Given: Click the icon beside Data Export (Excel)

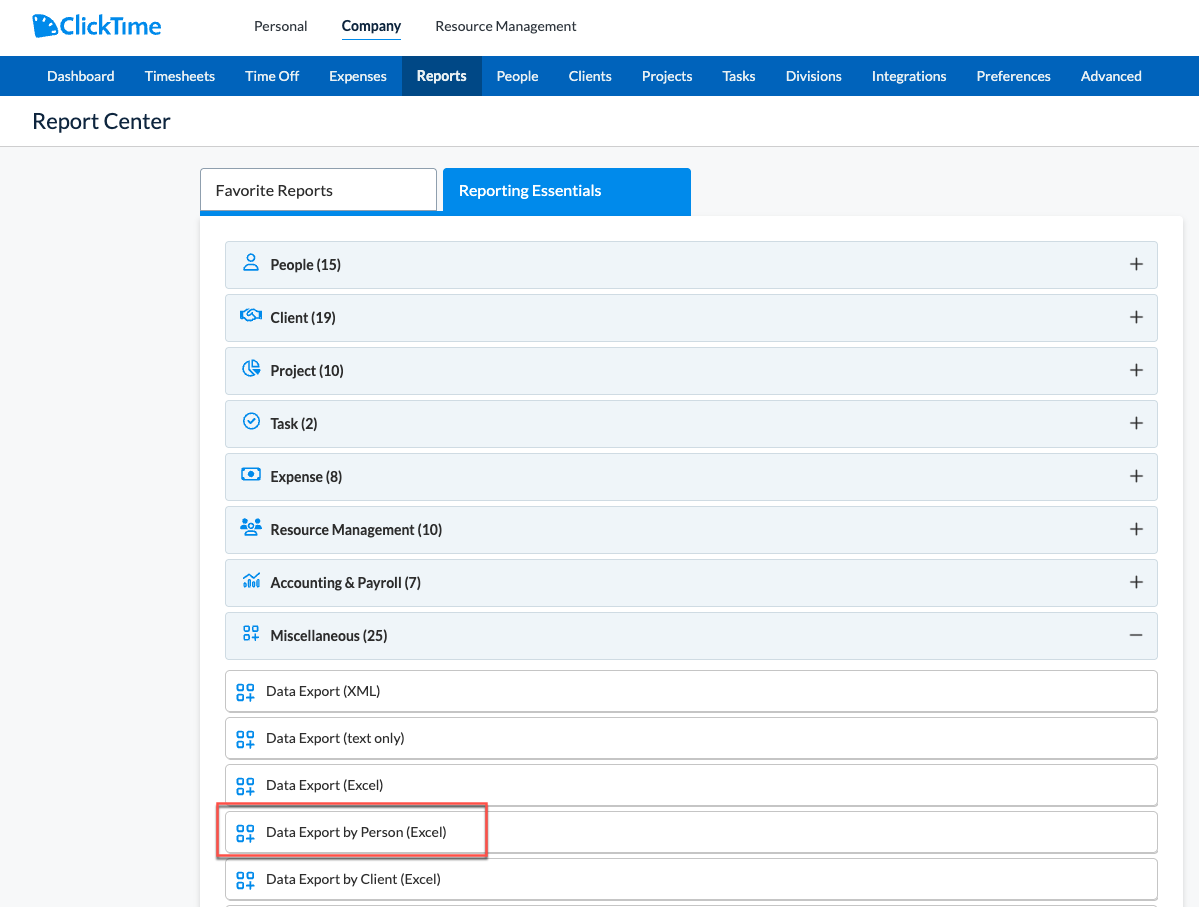Looking at the screenshot, I should [245, 786].
